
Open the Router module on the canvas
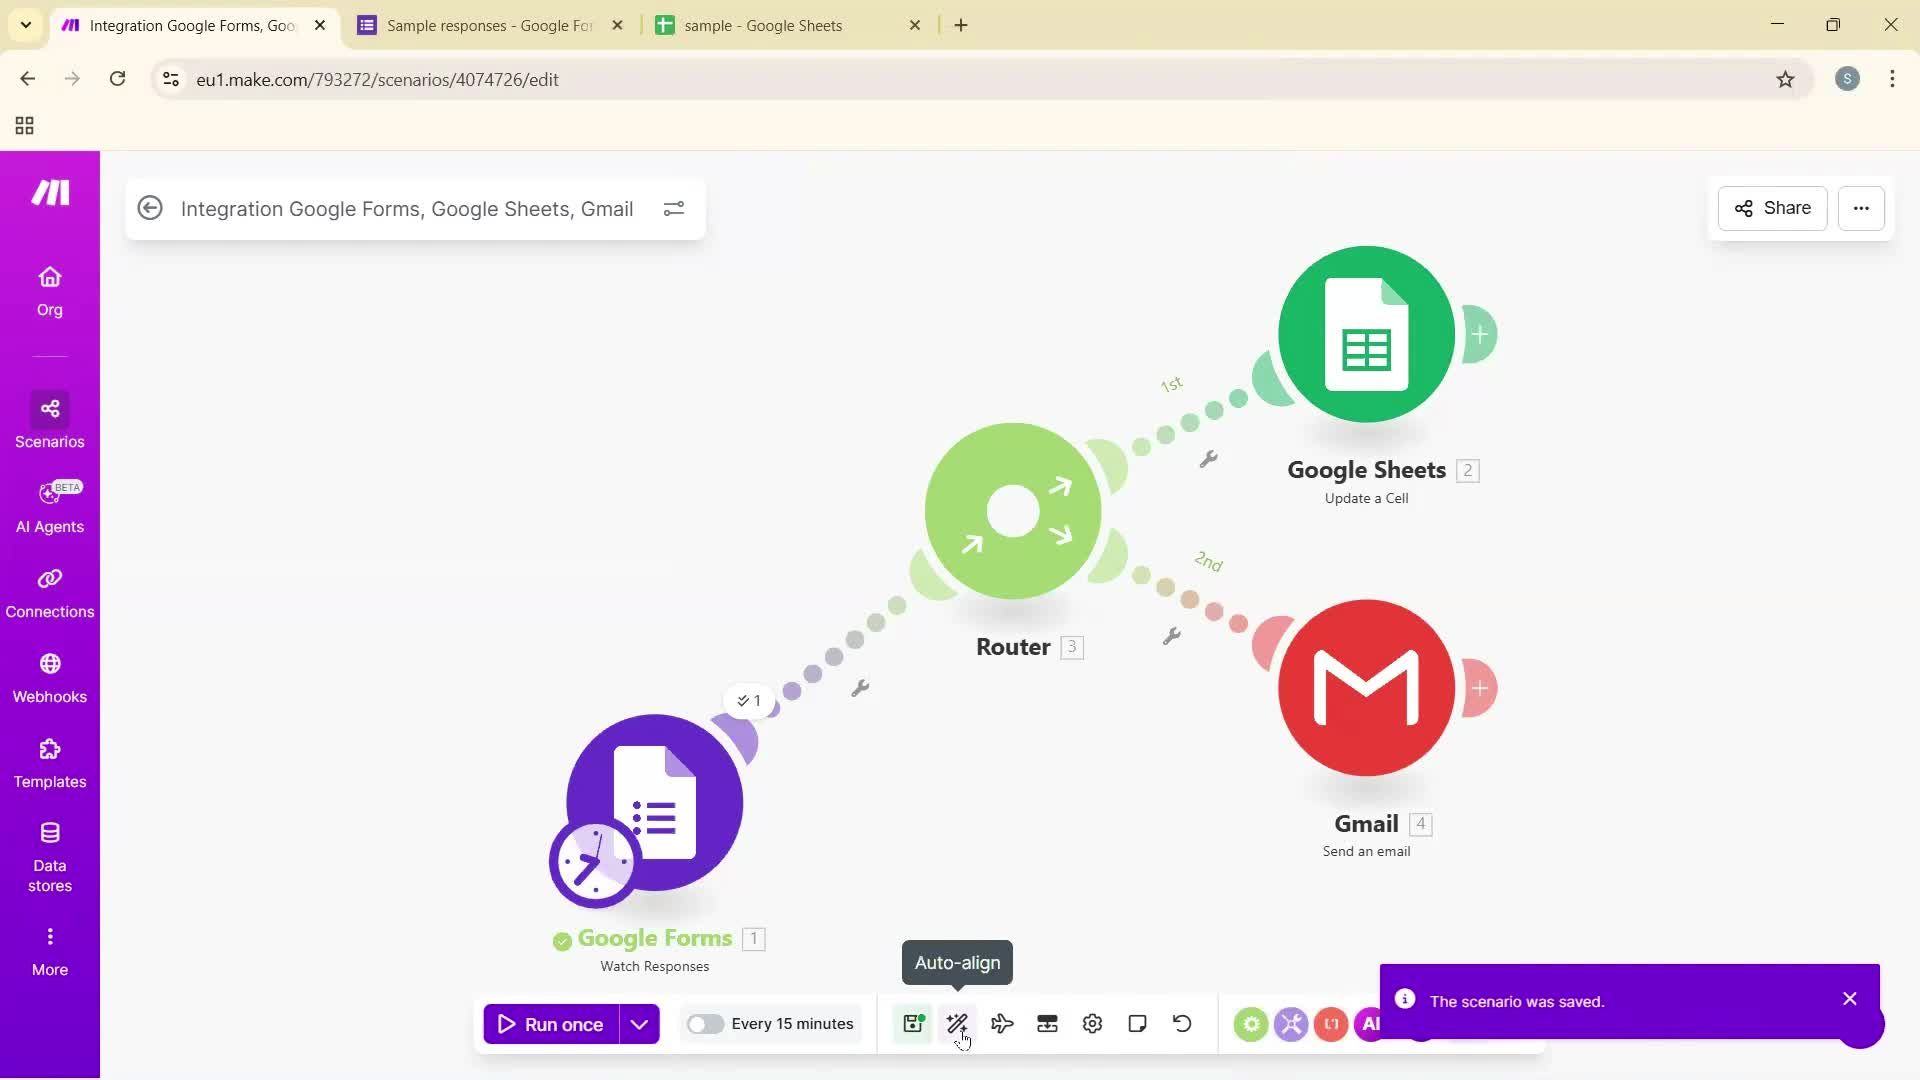(x=1012, y=511)
